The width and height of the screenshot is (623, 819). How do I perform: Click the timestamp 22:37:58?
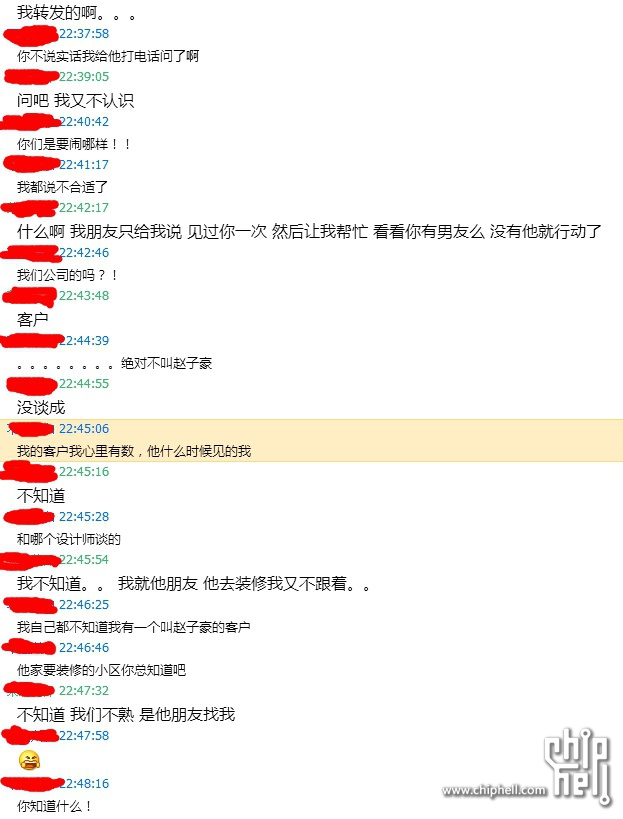tap(84, 34)
